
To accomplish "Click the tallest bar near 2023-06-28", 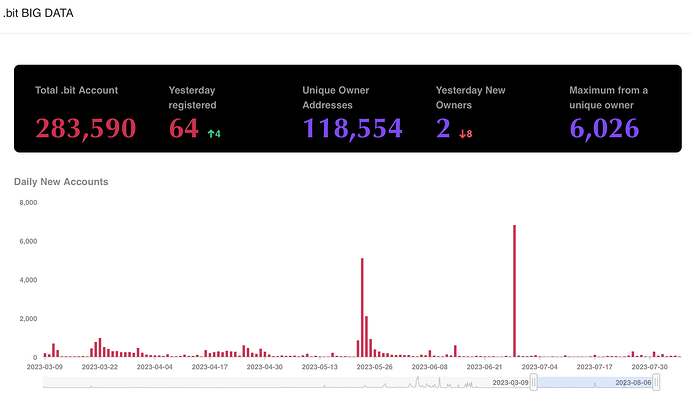I will [x=514, y=291].
